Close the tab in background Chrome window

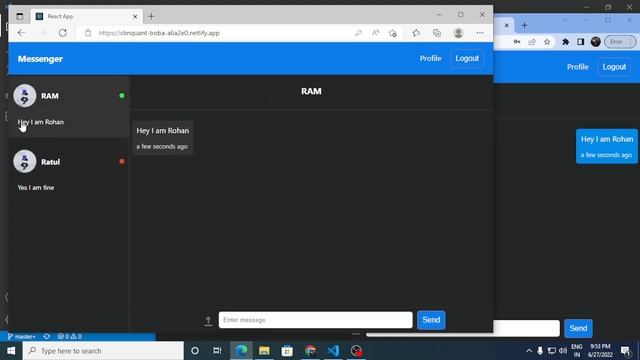(507, 25)
